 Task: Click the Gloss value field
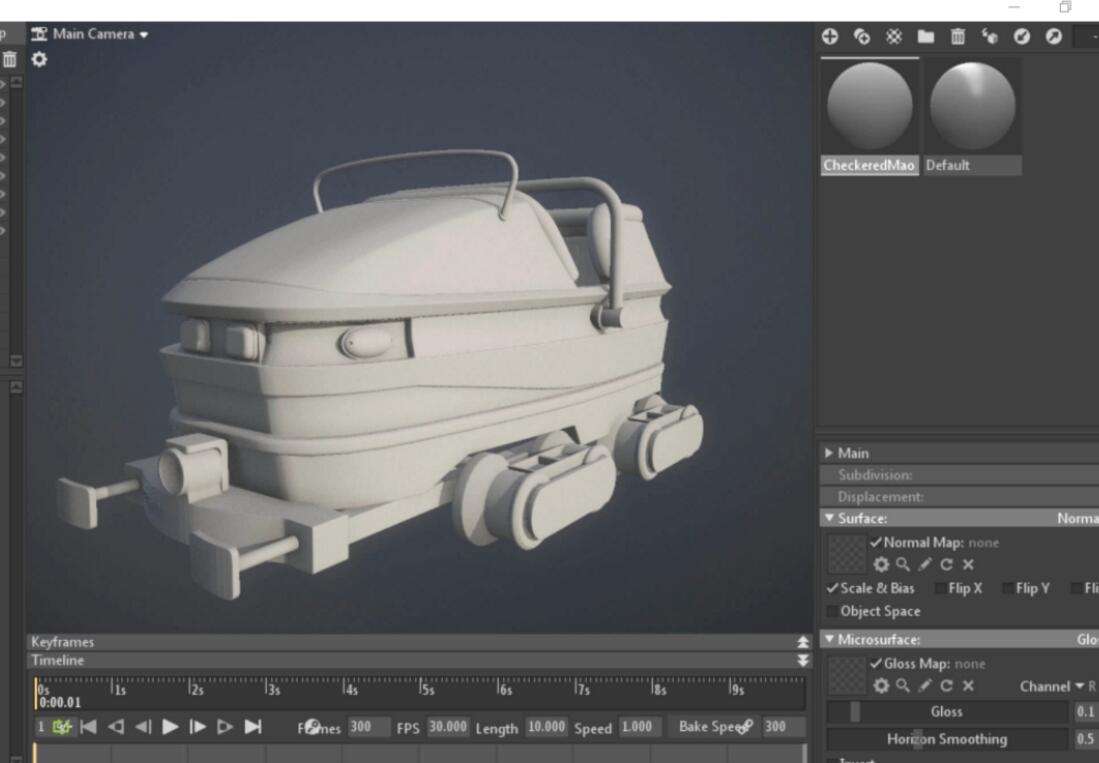point(1086,712)
